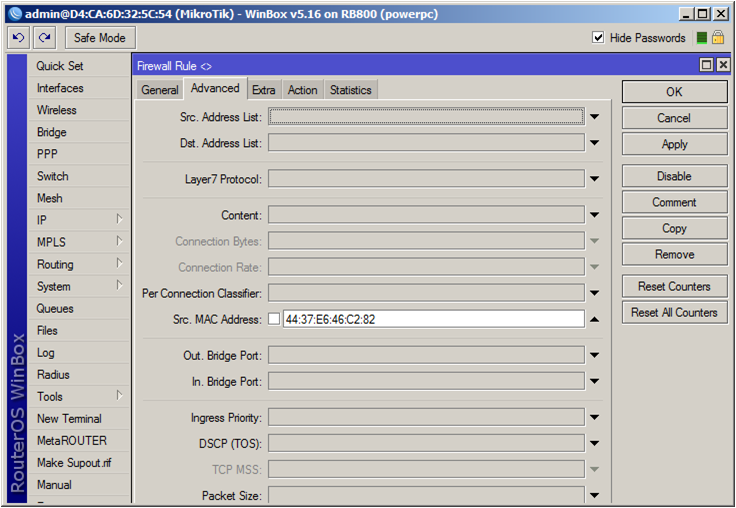736x508 pixels.
Task: Expand the Layer7 Protocol dropdown arrow
Action: click(x=594, y=179)
